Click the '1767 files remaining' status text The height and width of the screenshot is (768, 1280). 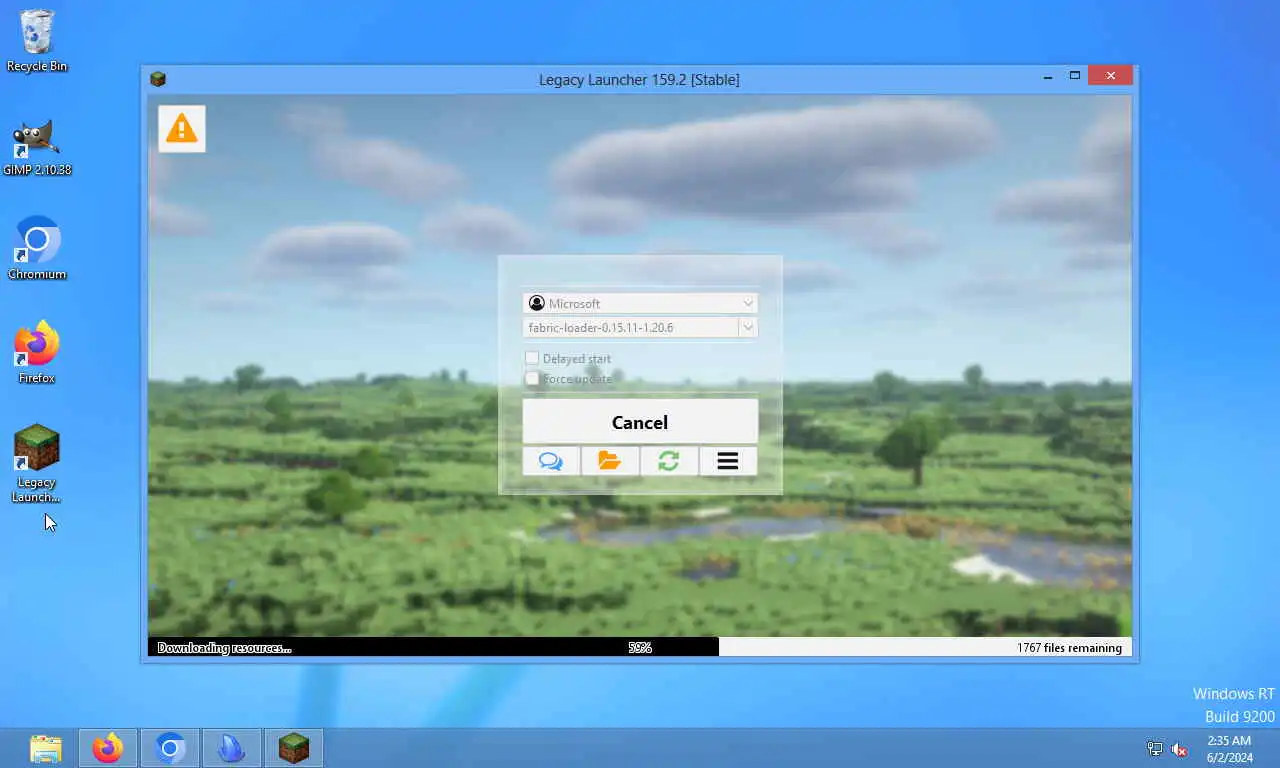[x=1069, y=648]
